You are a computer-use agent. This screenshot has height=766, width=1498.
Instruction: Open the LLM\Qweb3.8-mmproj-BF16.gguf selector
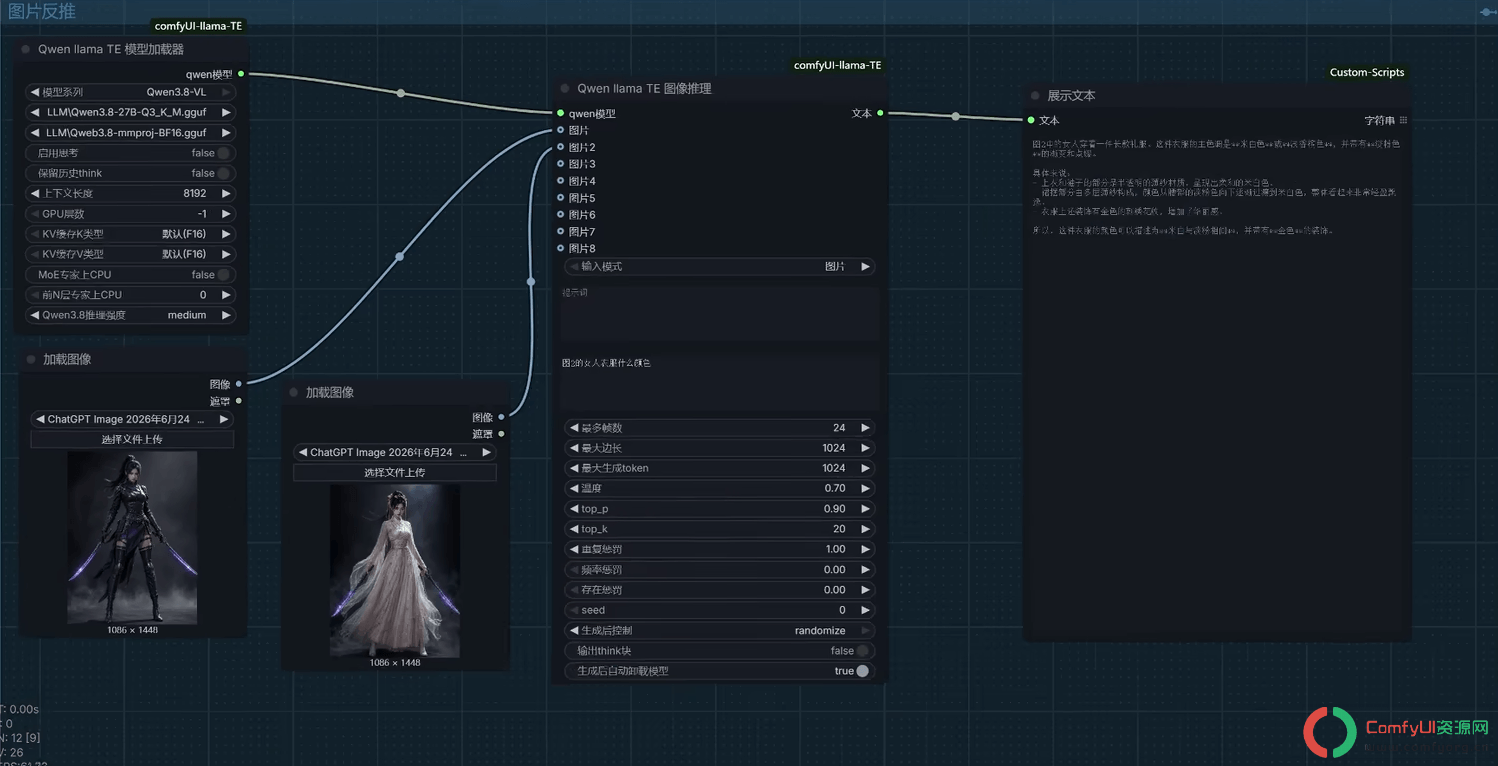130,132
